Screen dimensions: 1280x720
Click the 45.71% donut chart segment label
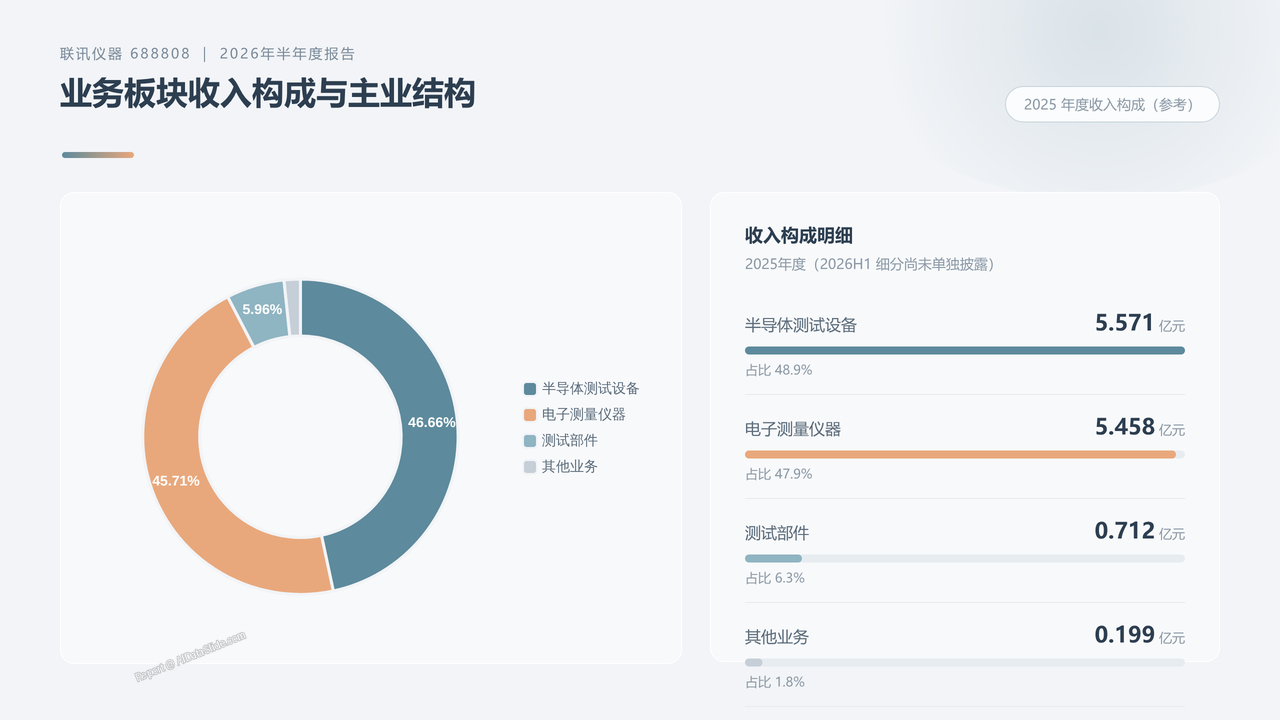click(175, 481)
